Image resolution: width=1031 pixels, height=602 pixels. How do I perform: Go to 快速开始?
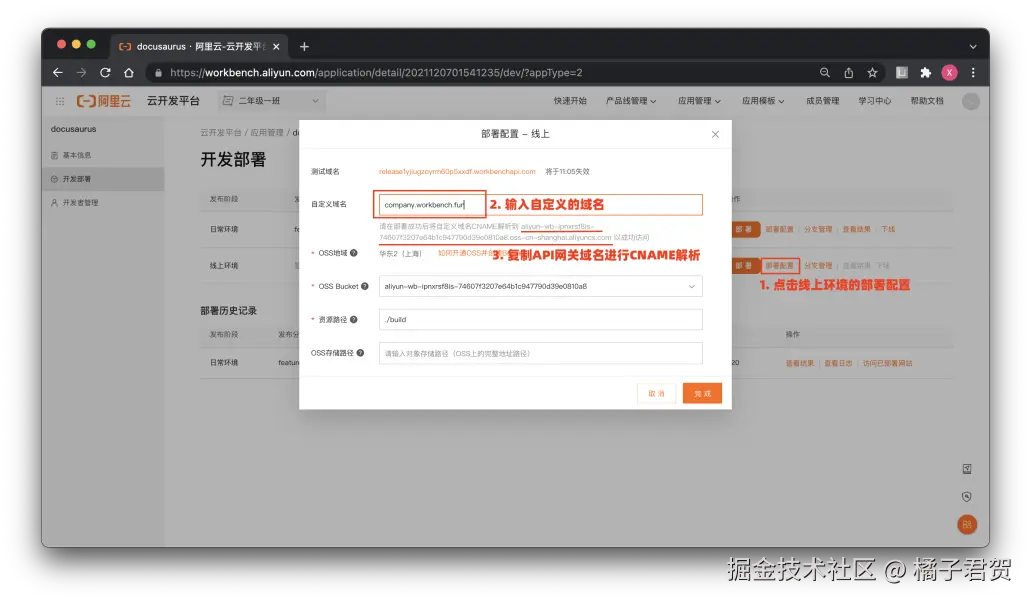(x=570, y=101)
